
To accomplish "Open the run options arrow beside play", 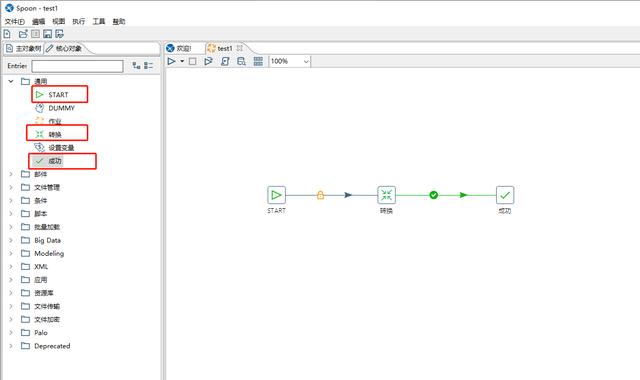I will 182,61.
